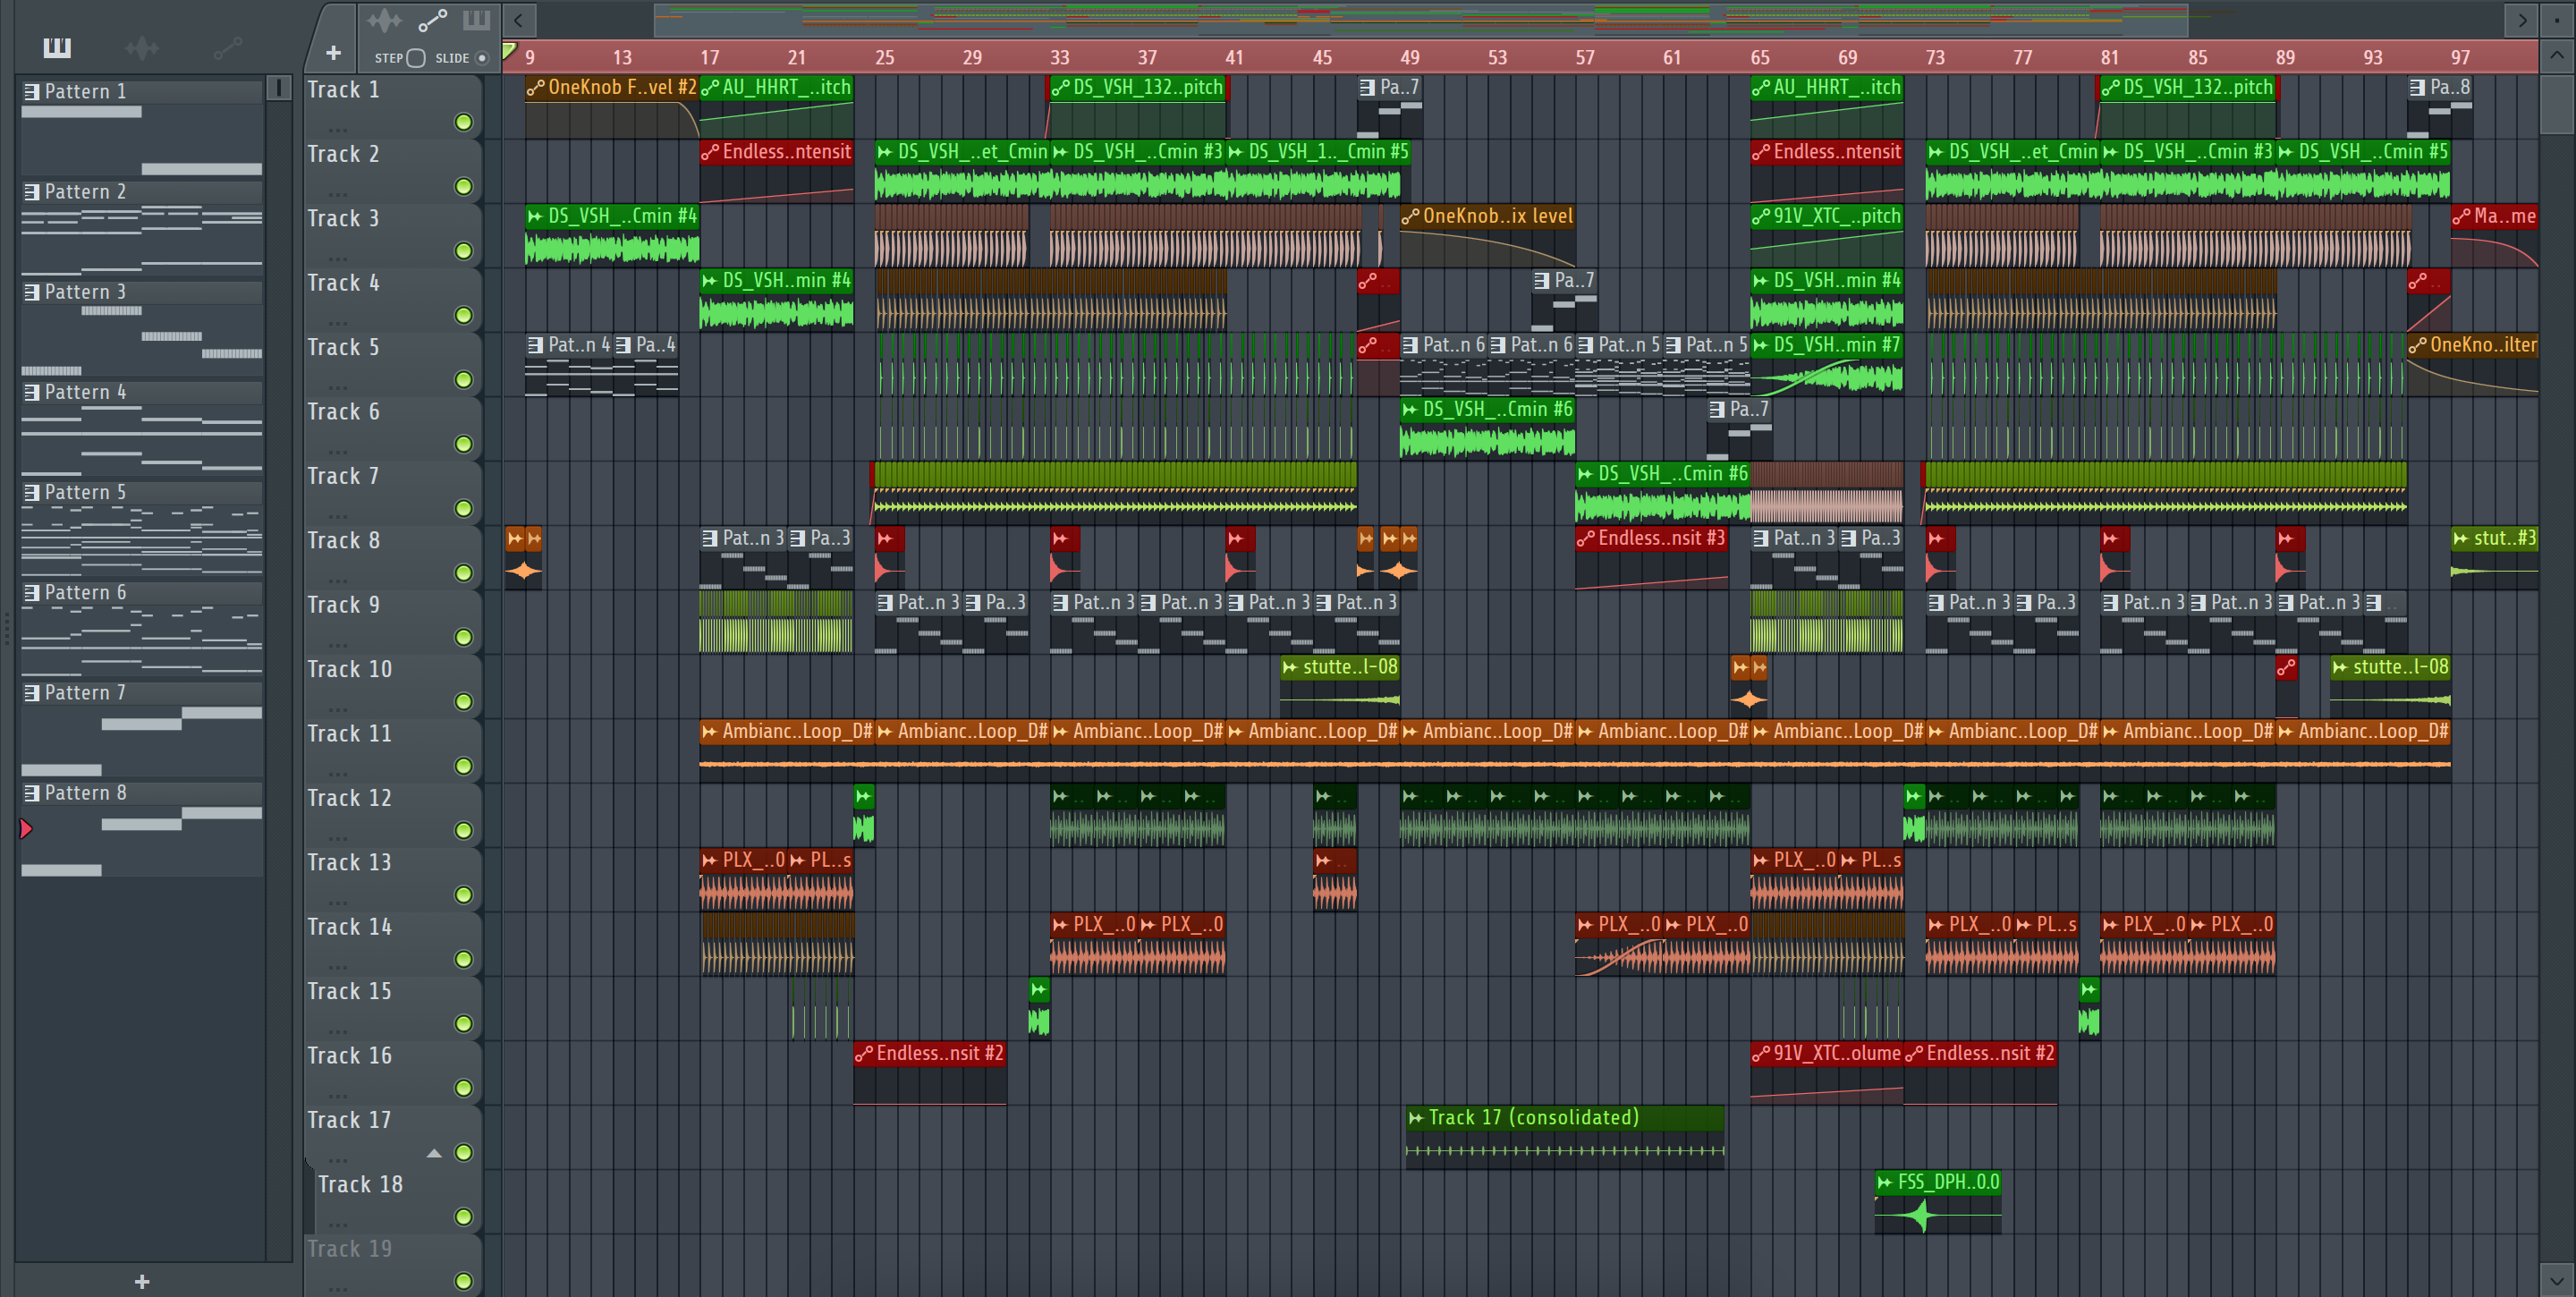Open Track 10 options dots

pyautogui.click(x=338, y=709)
